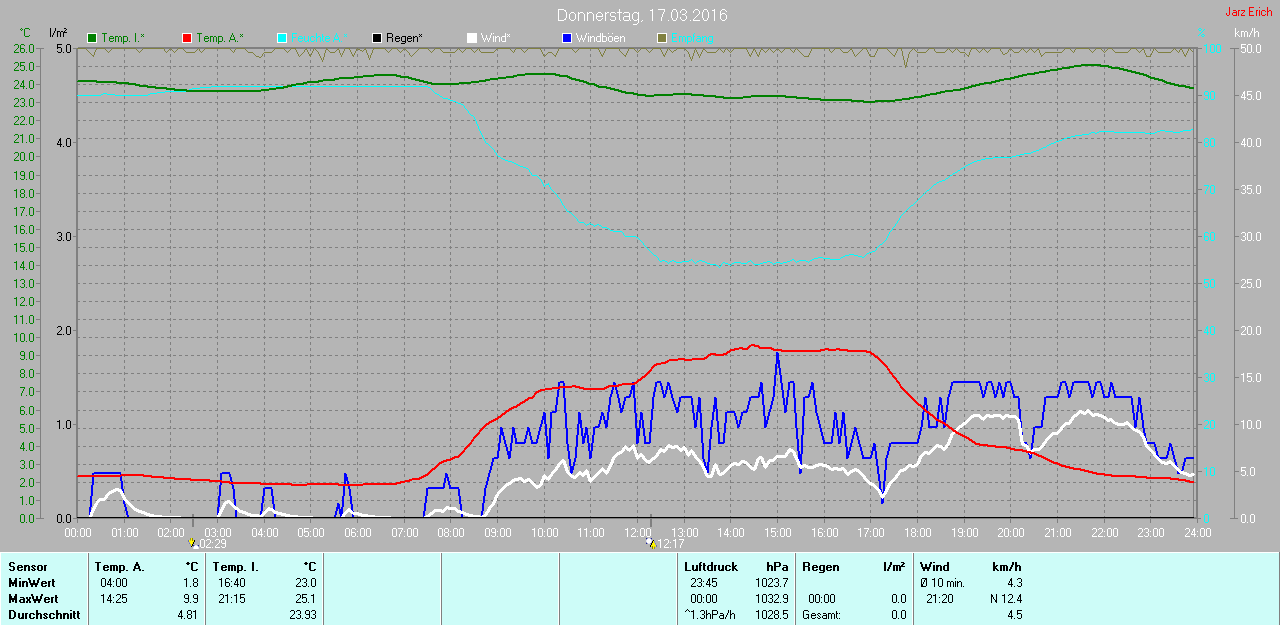Click the Jarz Erich author link
The width and height of the screenshot is (1280, 625).
click(1249, 12)
